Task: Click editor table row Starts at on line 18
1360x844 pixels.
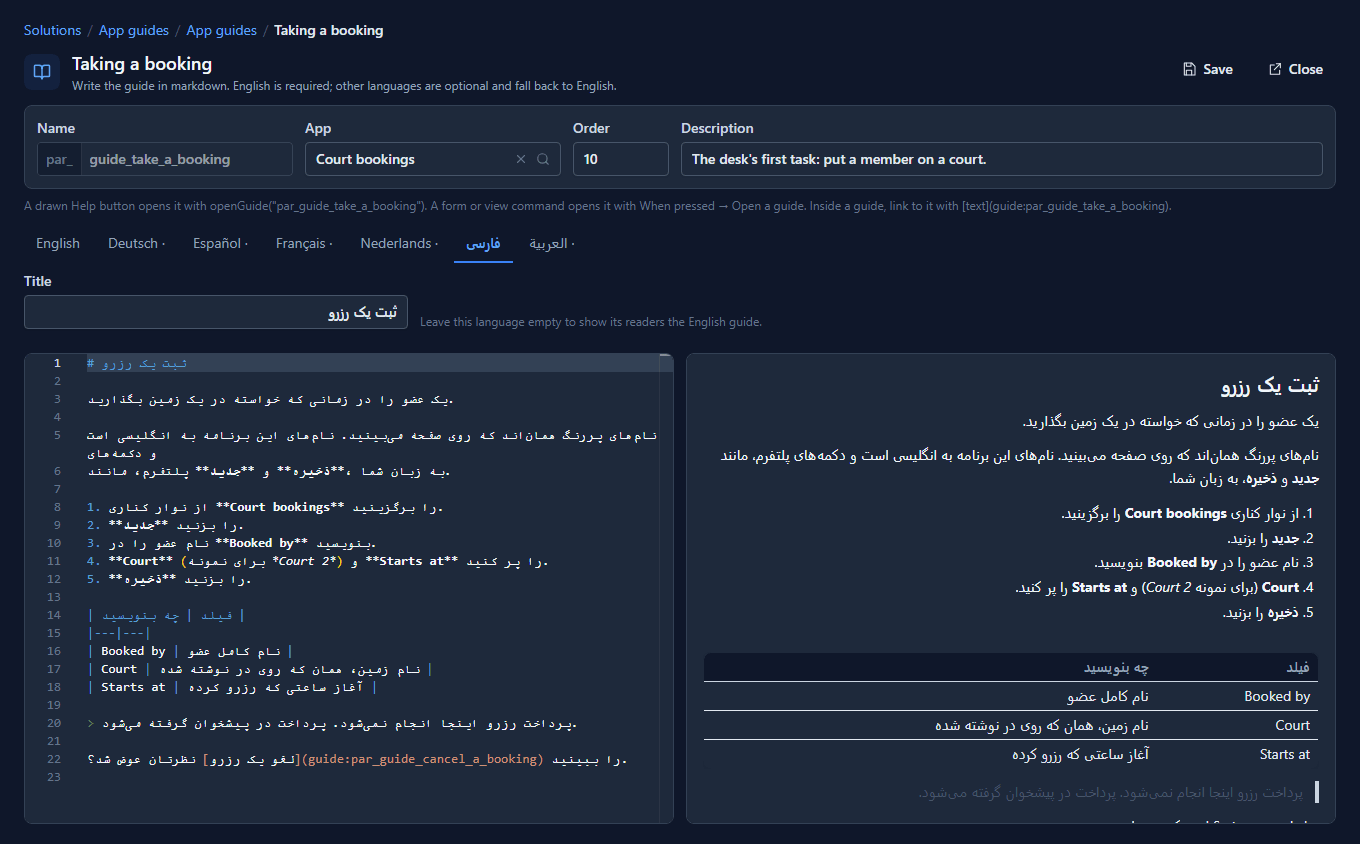Action: [232, 687]
